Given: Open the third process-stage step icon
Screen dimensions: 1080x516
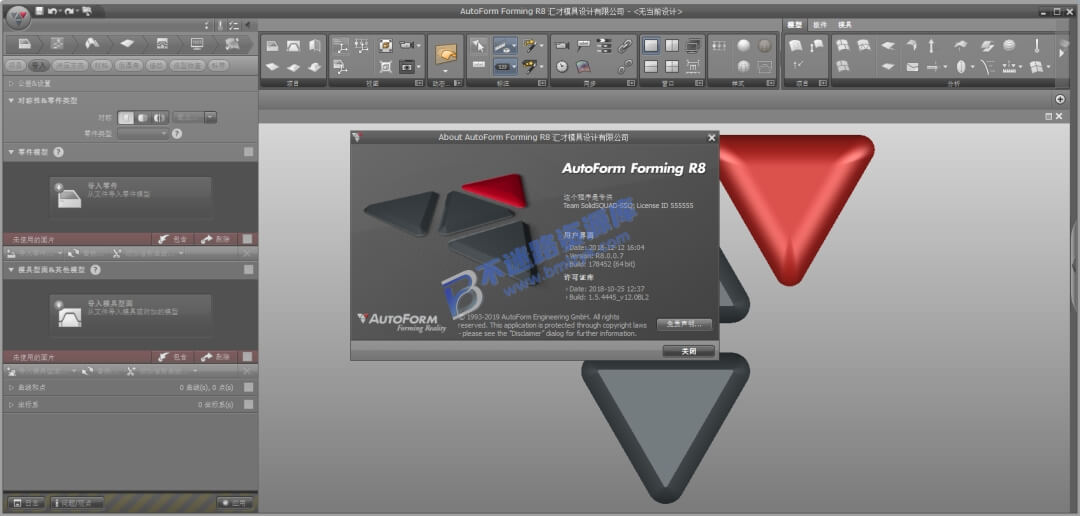Looking at the screenshot, I should coord(92,44).
